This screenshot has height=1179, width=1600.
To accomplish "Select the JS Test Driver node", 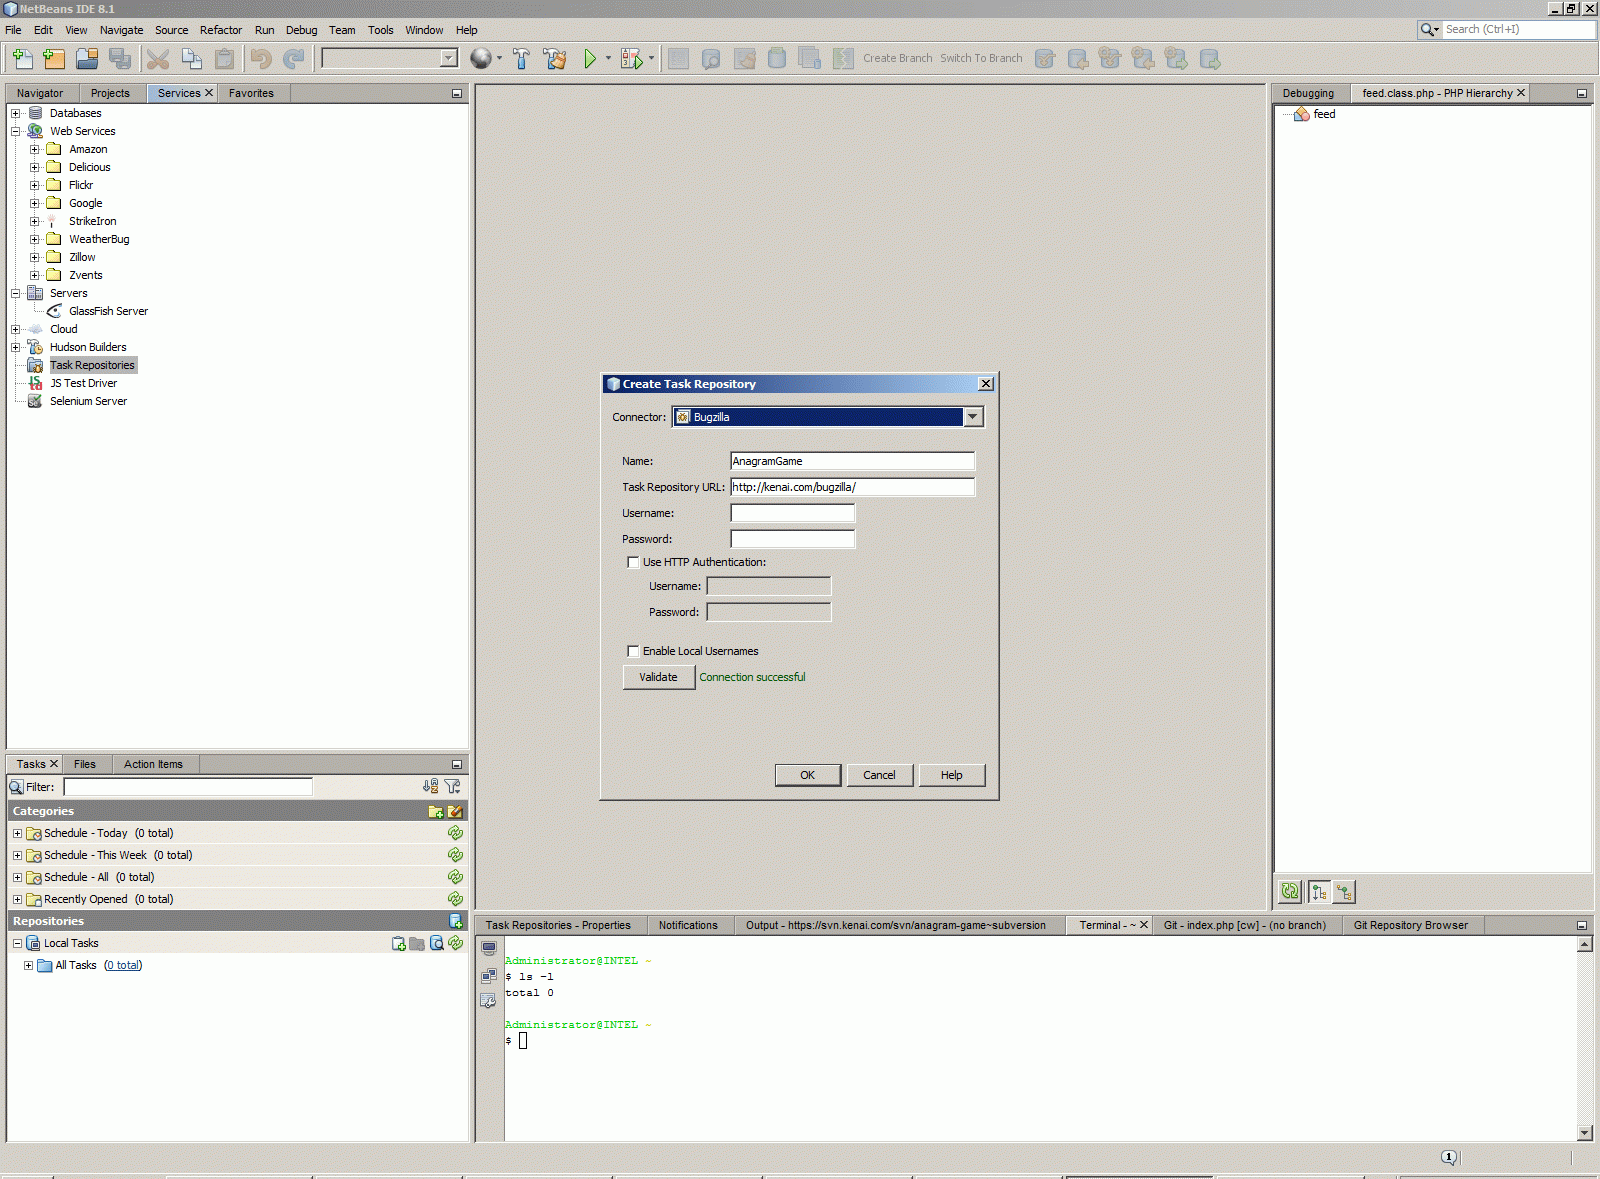I will pyautogui.click(x=83, y=383).
